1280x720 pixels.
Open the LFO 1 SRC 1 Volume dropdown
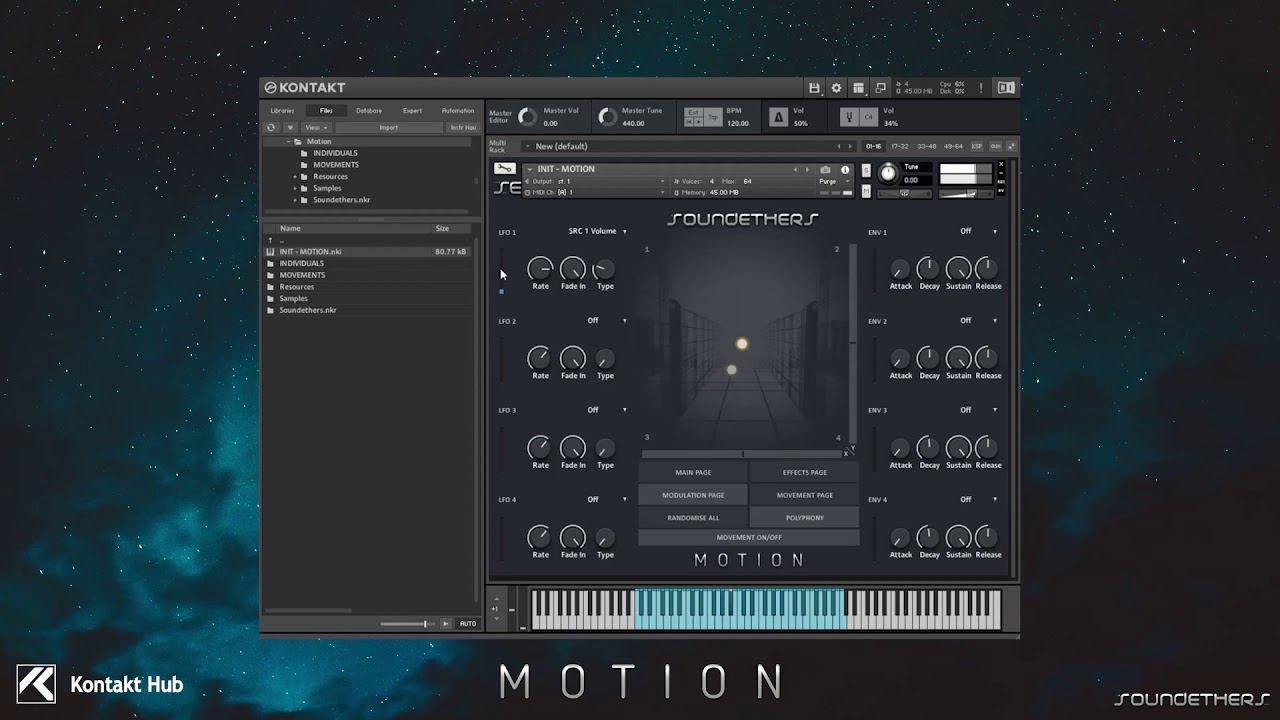tap(598, 231)
